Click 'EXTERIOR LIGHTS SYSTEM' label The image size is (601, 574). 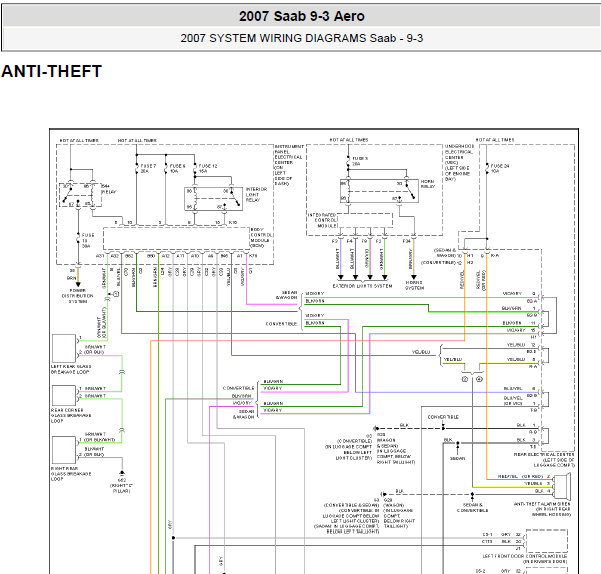(x=362, y=286)
